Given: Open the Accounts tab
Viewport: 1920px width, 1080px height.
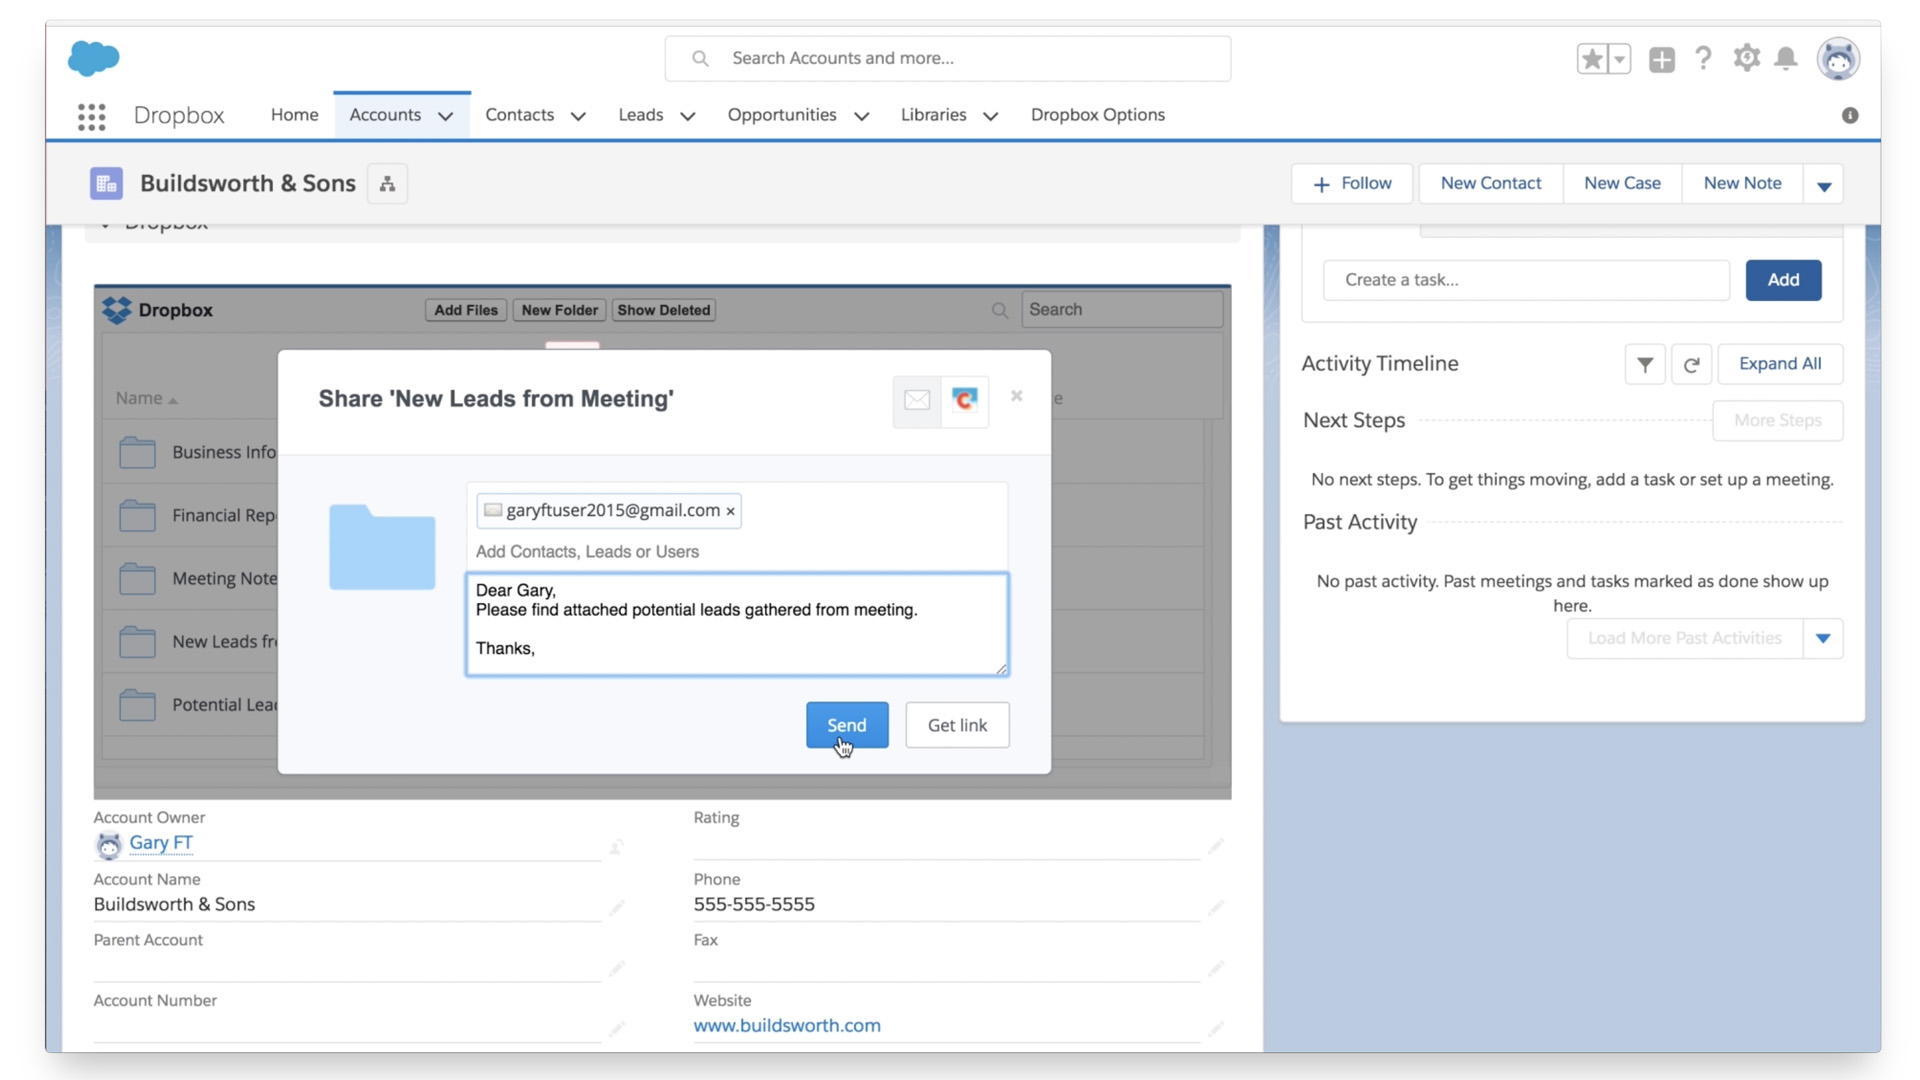Looking at the screenshot, I should pyautogui.click(x=385, y=115).
